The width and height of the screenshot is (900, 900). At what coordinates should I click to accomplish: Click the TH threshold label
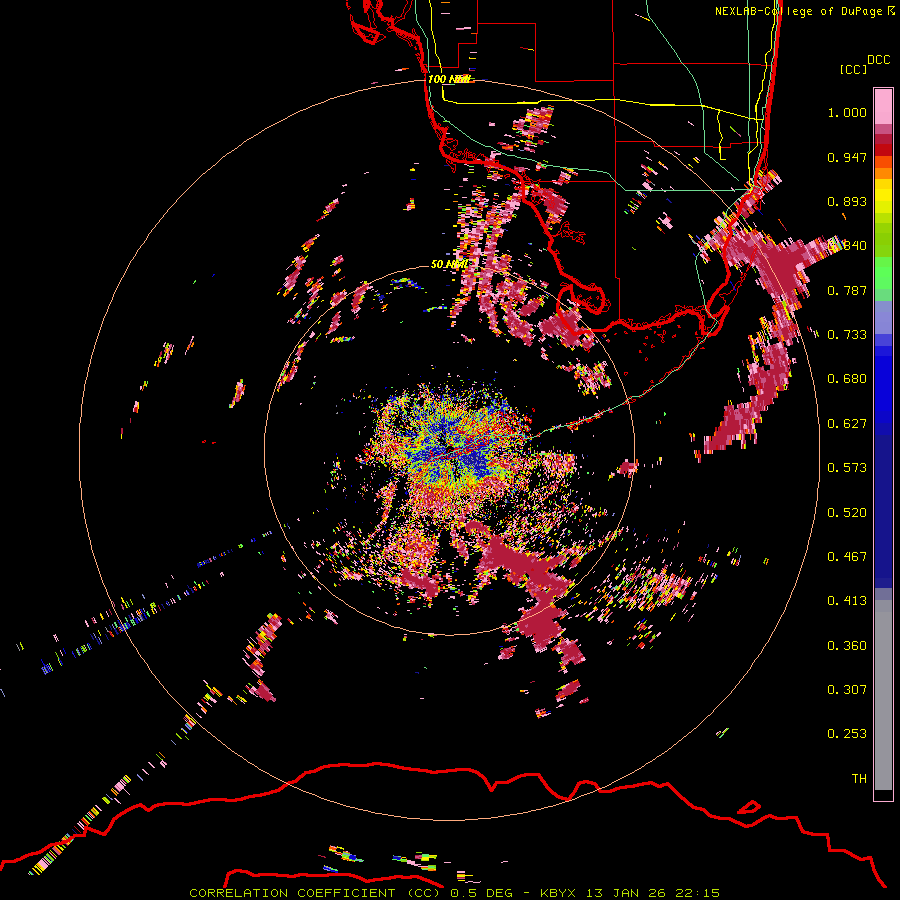pyautogui.click(x=859, y=779)
